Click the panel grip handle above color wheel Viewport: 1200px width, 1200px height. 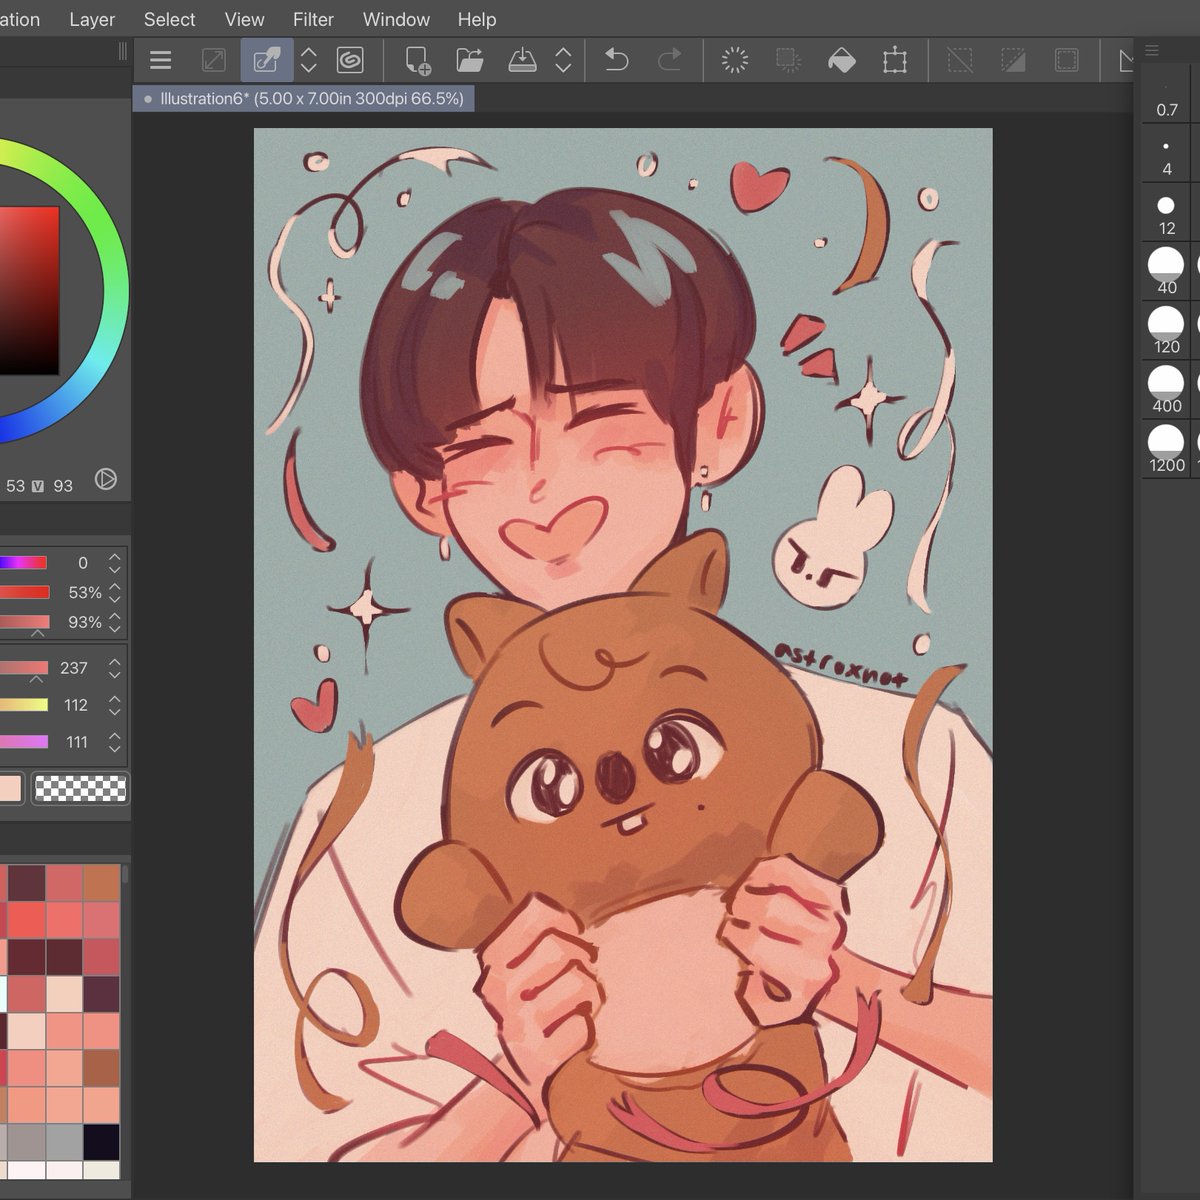pos(123,51)
